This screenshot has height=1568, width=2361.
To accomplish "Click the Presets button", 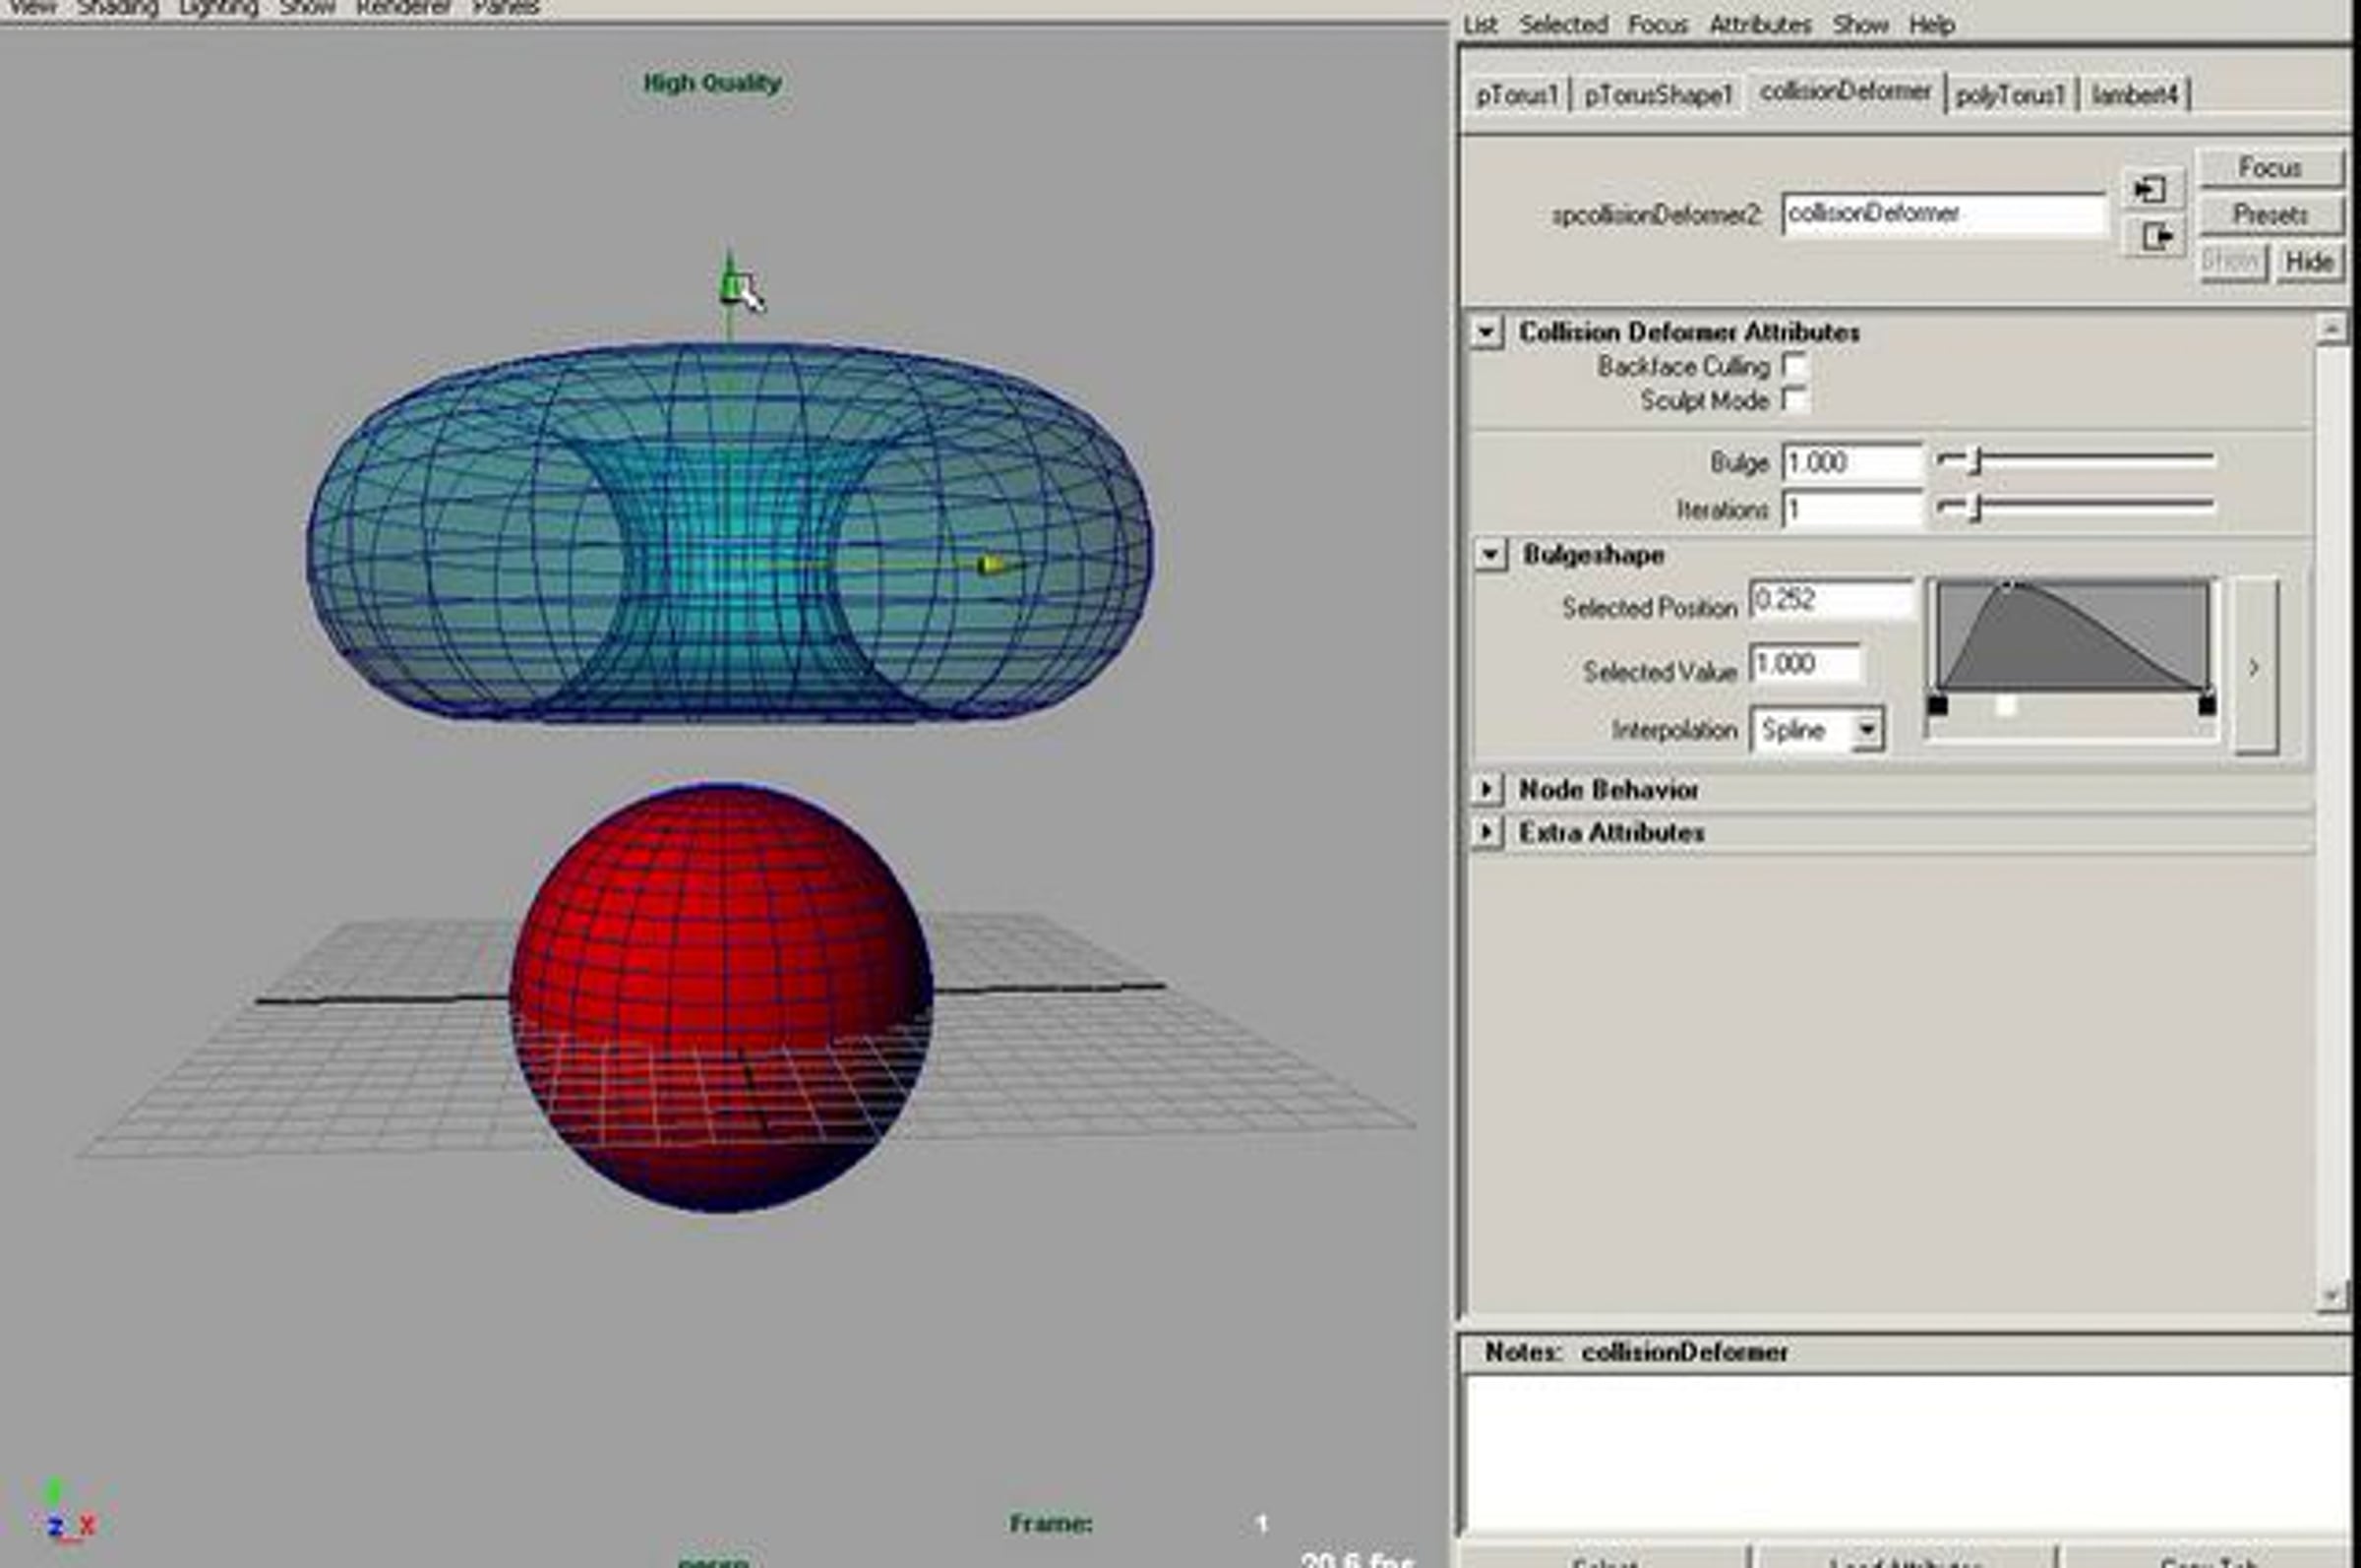I will [2270, 214].
